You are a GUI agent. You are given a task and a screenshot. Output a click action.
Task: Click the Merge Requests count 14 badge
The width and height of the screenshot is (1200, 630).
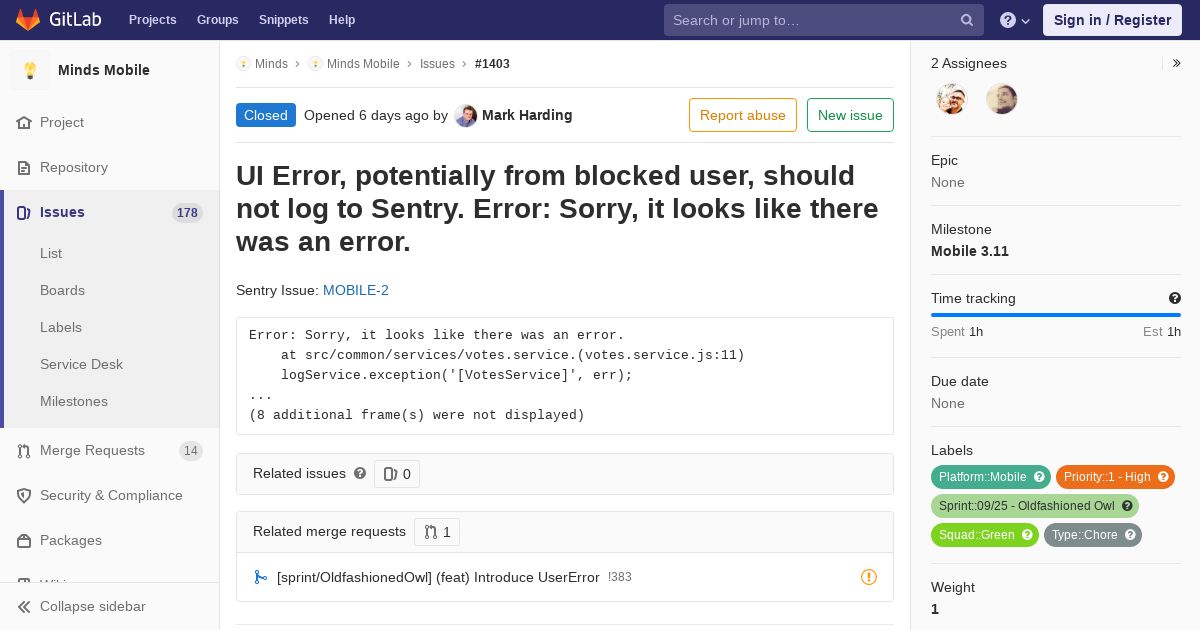[x=191, y=450]
